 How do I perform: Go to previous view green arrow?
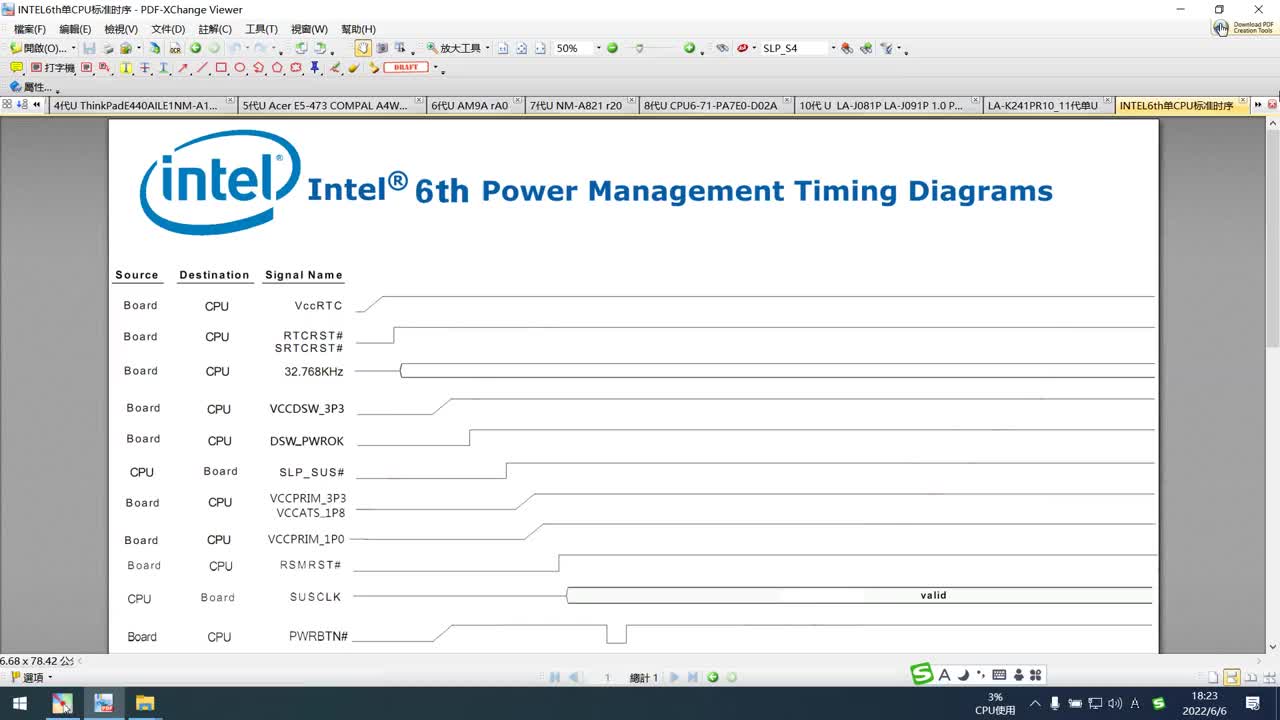coord(195,48)
